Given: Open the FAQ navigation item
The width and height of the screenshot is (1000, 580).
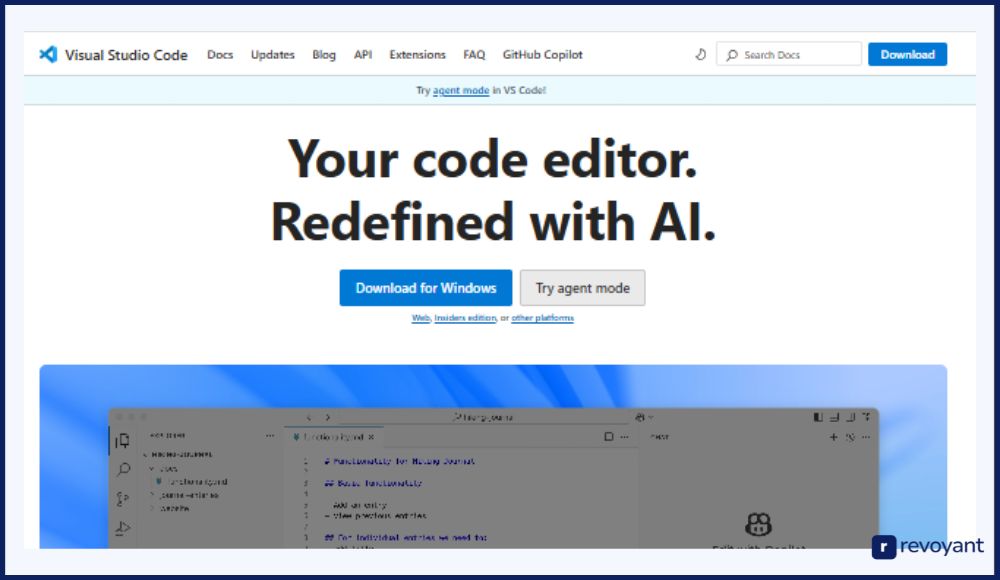Looking at the screenshot, I should coord(474,55).
